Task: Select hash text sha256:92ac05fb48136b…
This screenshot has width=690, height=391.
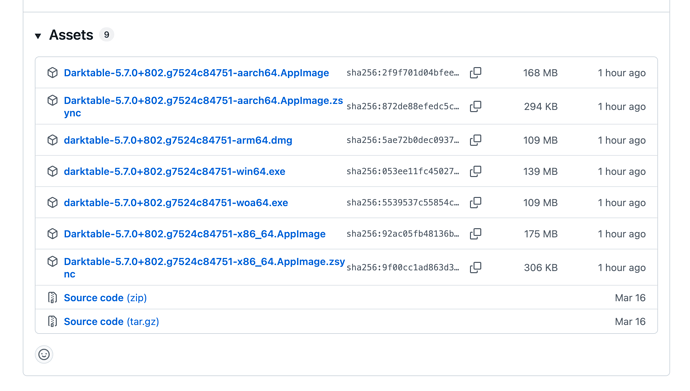Action: tap(403, 234)
